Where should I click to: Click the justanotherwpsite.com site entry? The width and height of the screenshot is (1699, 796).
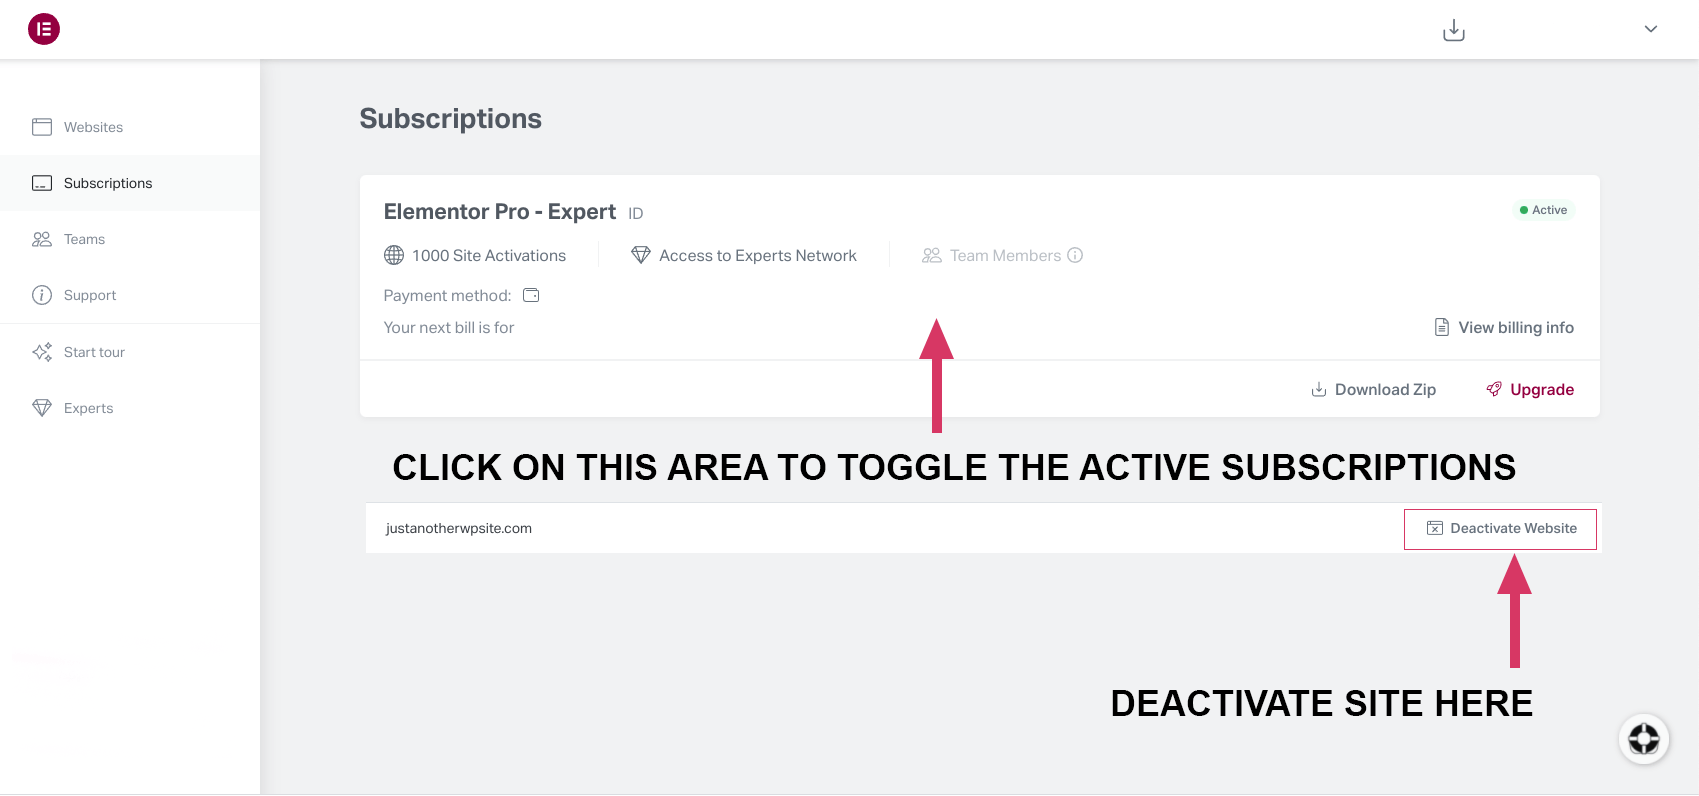(459, 528)
